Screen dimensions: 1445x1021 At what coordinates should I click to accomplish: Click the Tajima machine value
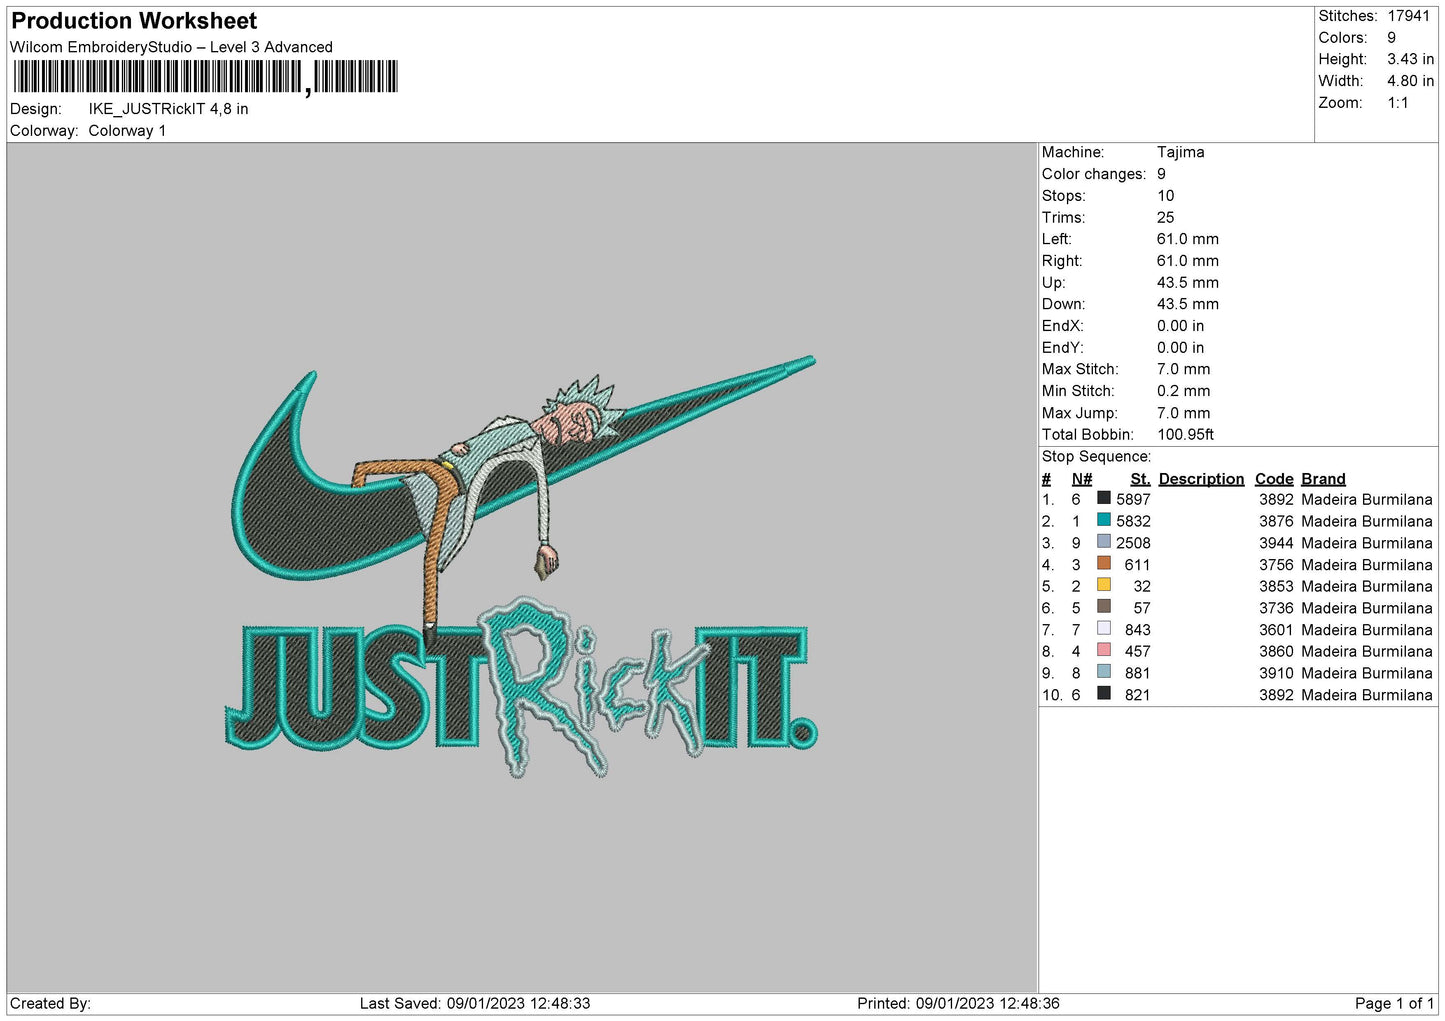click(x=1180, y=152)
